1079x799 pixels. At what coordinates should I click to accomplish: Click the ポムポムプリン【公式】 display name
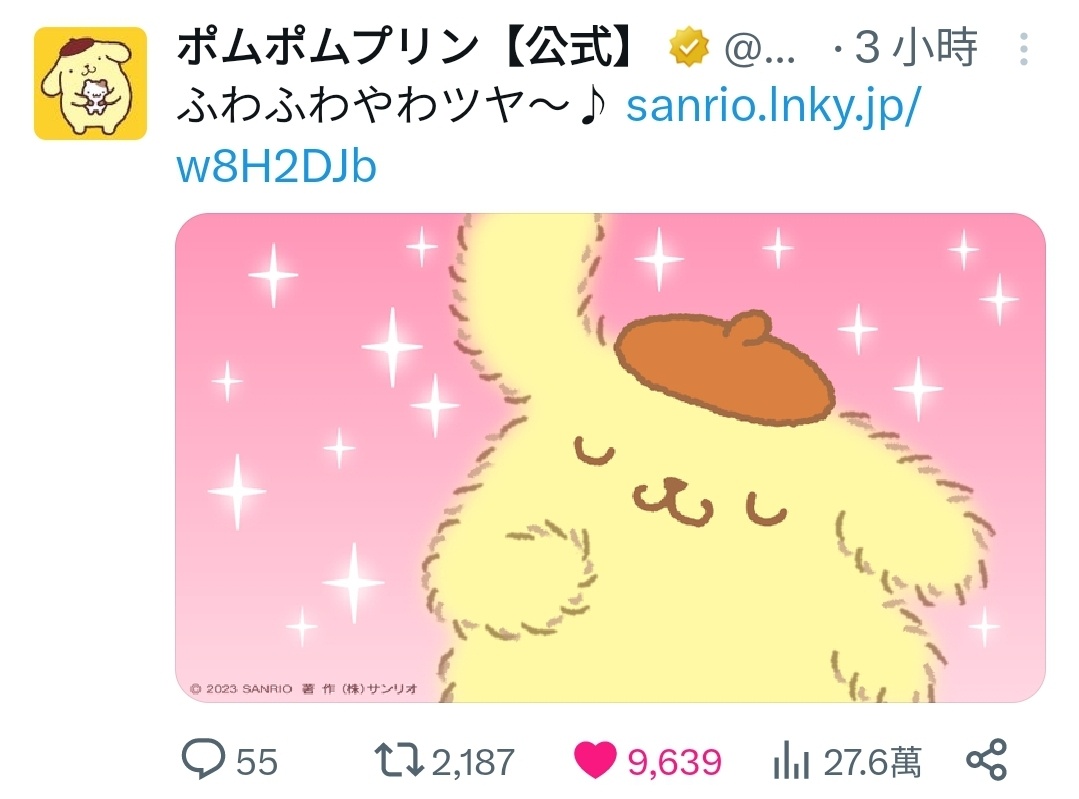pos(406,47)
